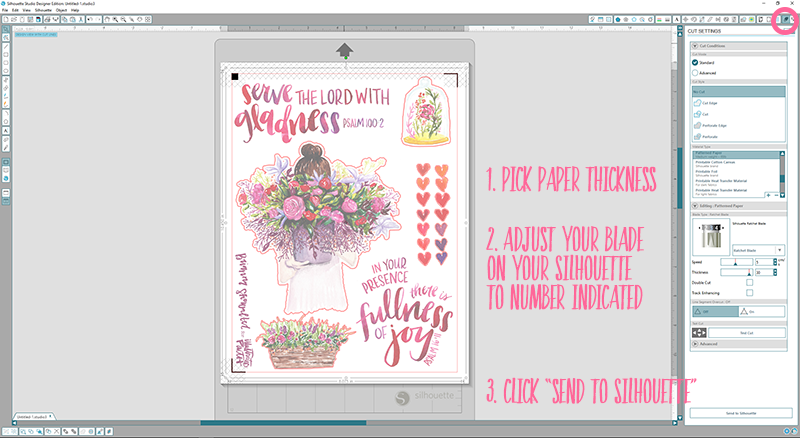Image resolution: width=800 pixels, height=438 pixels.
Task: Pick the Draw an Ellipse tool
Action: (x=6, y=70)
